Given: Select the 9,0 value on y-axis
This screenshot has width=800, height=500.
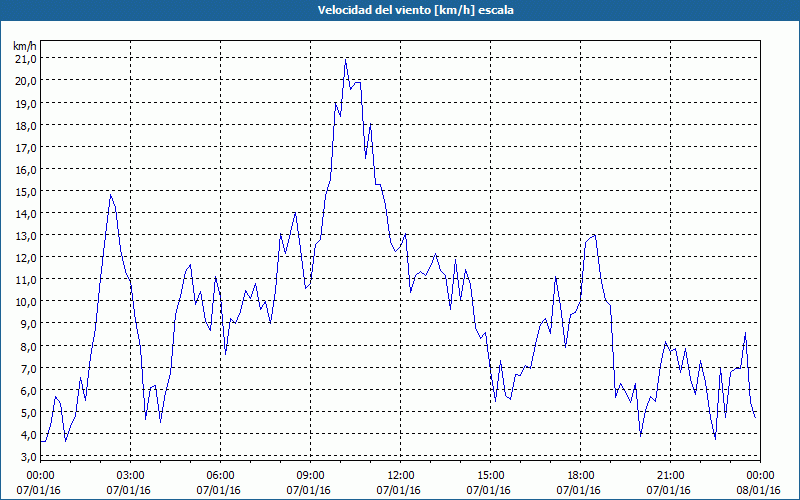Looking at the screenshot, I should tap(29, 324).
